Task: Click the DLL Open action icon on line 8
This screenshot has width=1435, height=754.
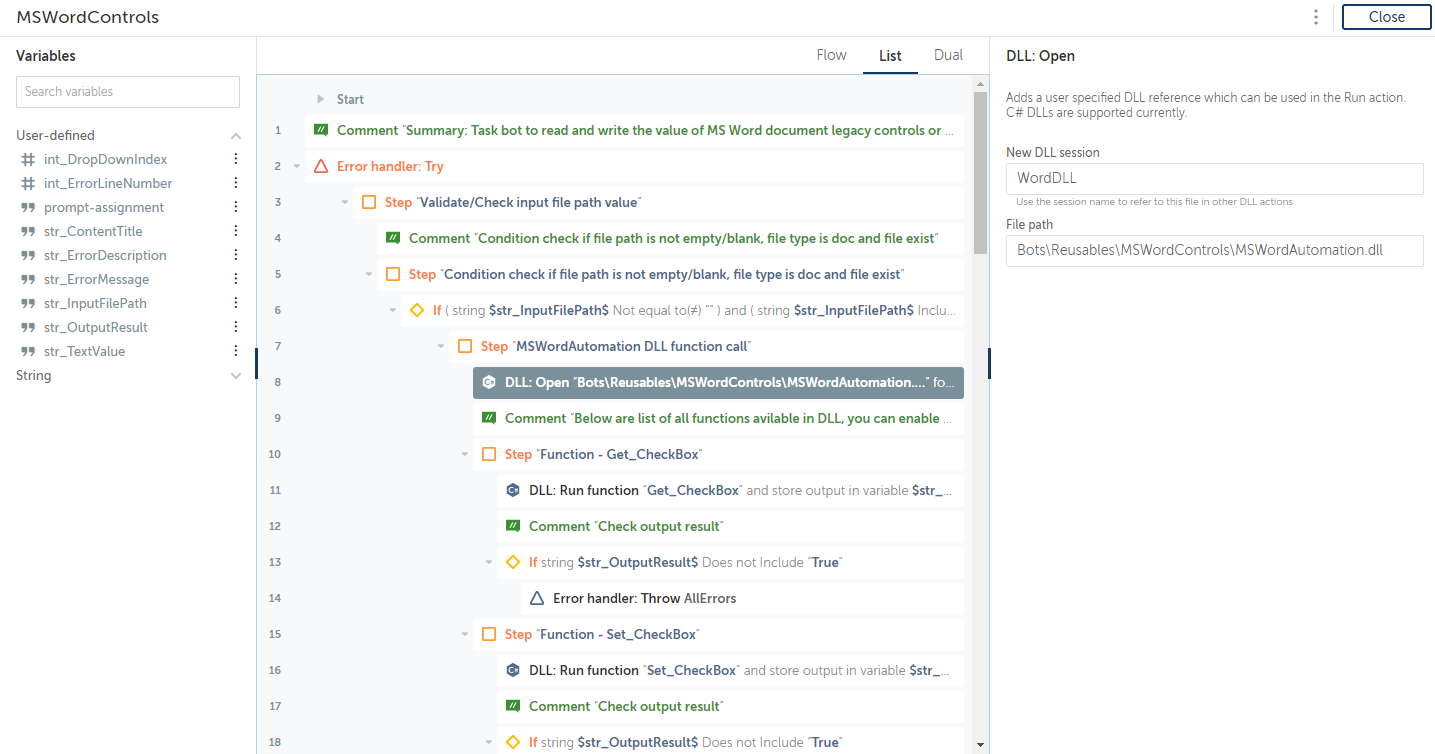Action: [x=489, y=382]
